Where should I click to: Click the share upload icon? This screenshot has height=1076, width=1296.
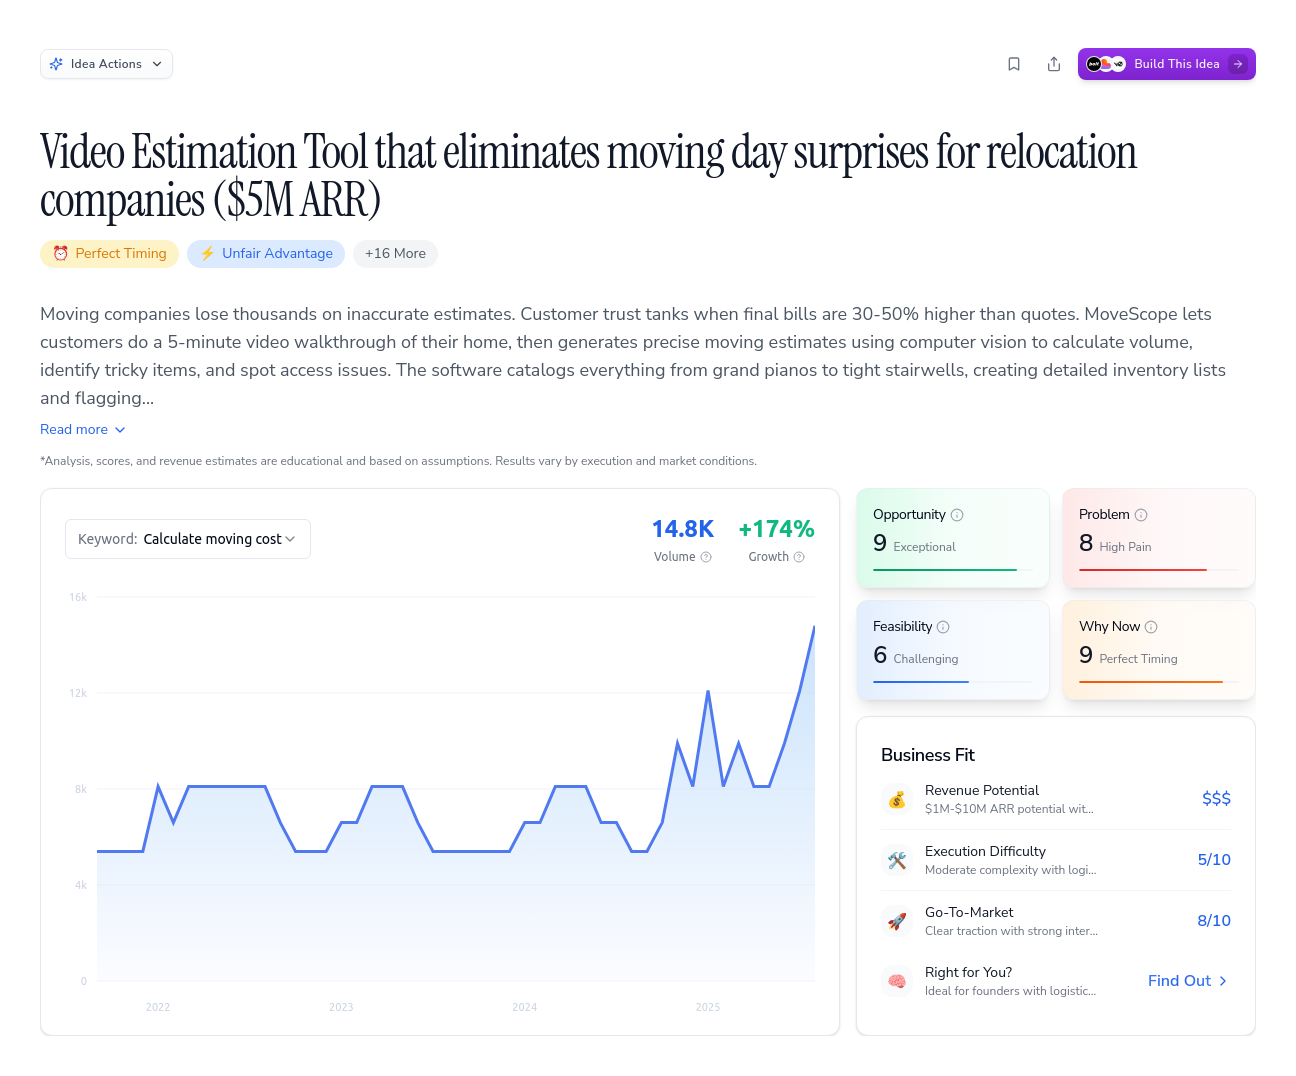pyautogui.click(x=1054, y=64)
